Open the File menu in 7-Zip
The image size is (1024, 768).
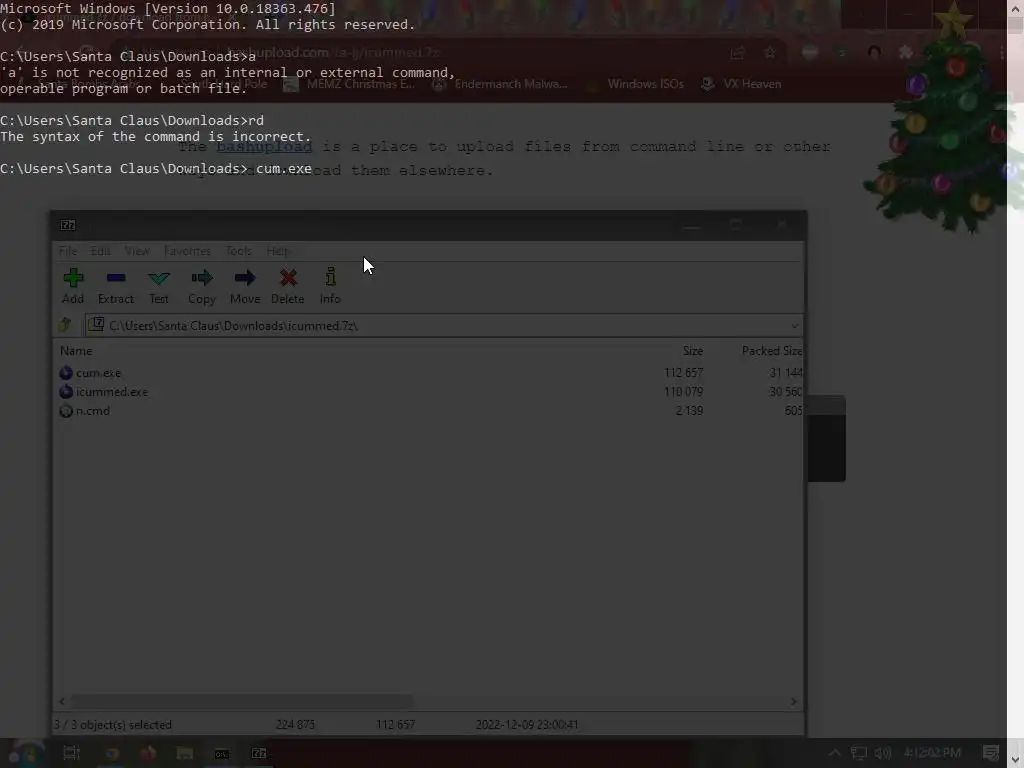(67, 251)
